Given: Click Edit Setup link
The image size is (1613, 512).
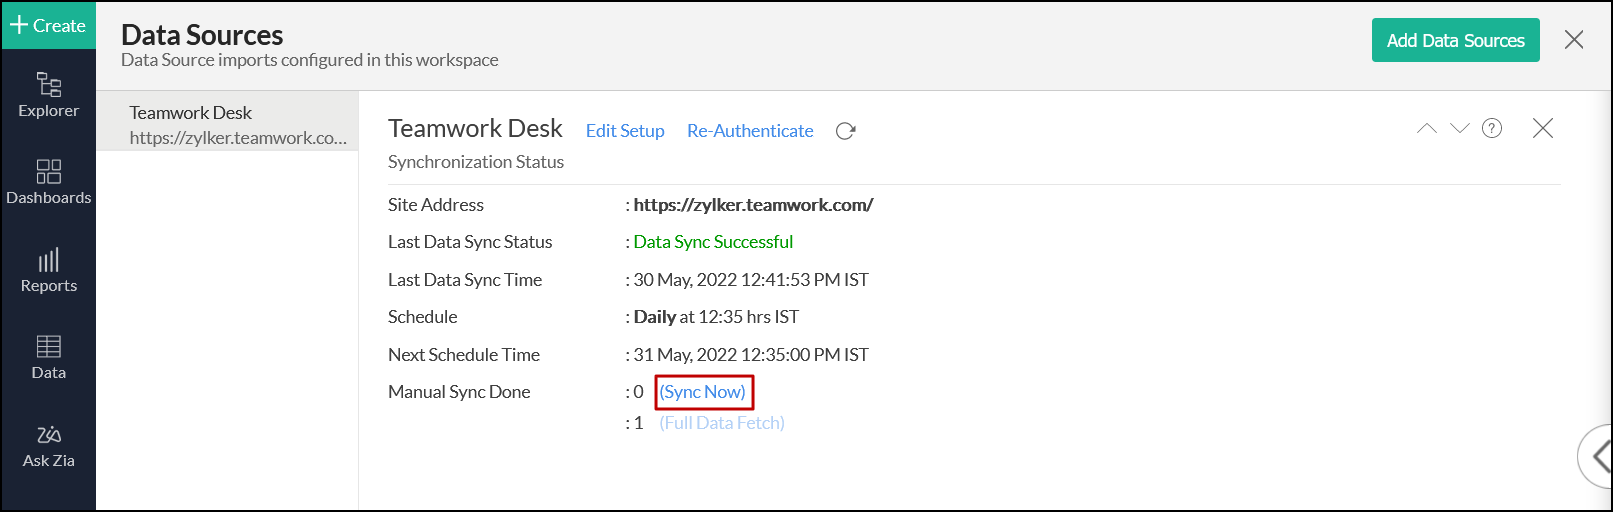Looking at the screenshot, I should (624, 131).
